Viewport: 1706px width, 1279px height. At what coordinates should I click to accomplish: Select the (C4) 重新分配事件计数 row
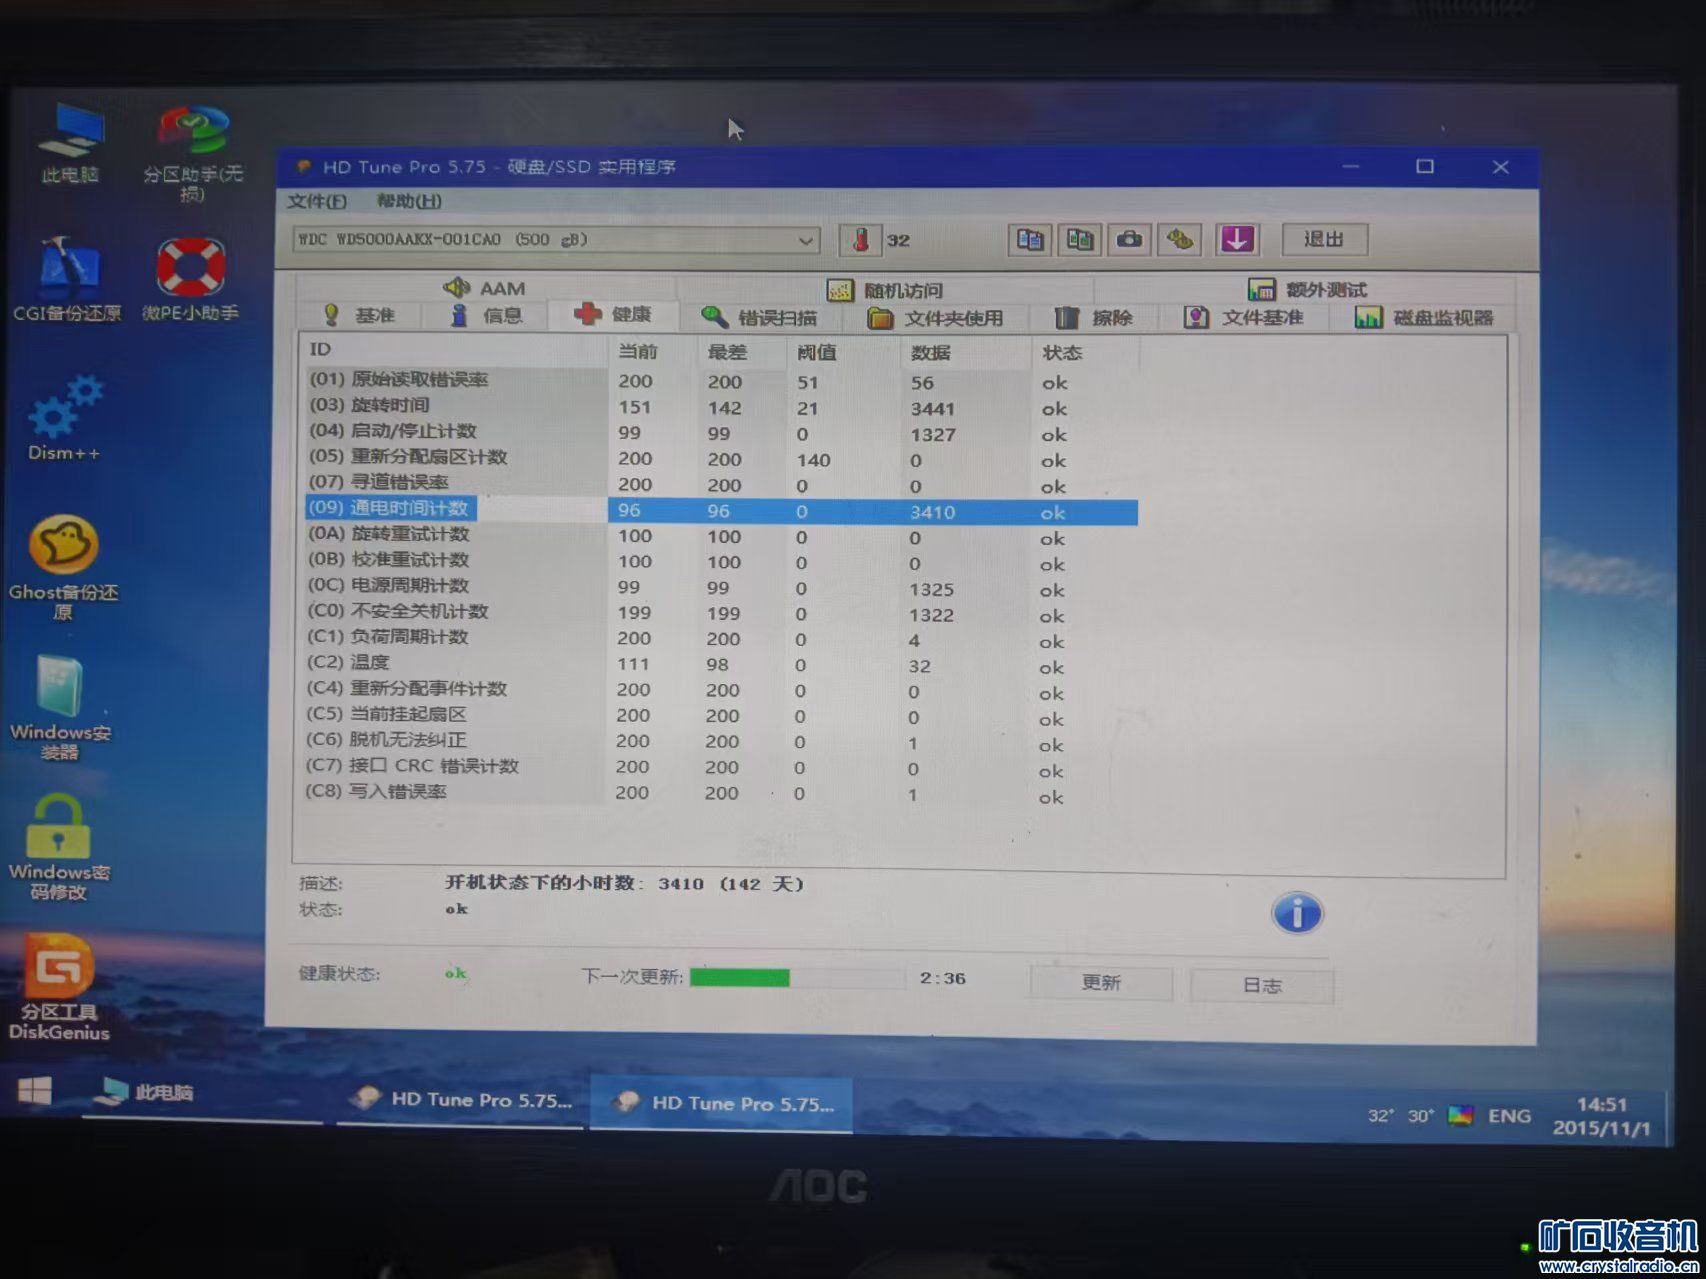coord(720,691)
